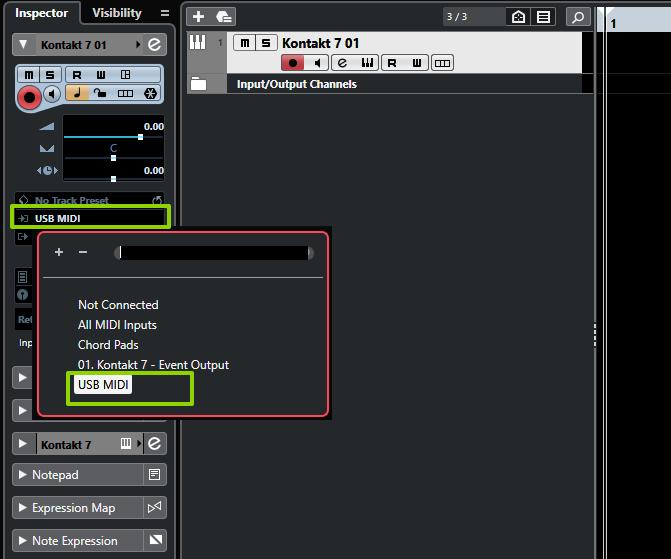Screen dimensions: 671x559
Task: Switch to the Visibility tab
Action: (x=117, y=13)
